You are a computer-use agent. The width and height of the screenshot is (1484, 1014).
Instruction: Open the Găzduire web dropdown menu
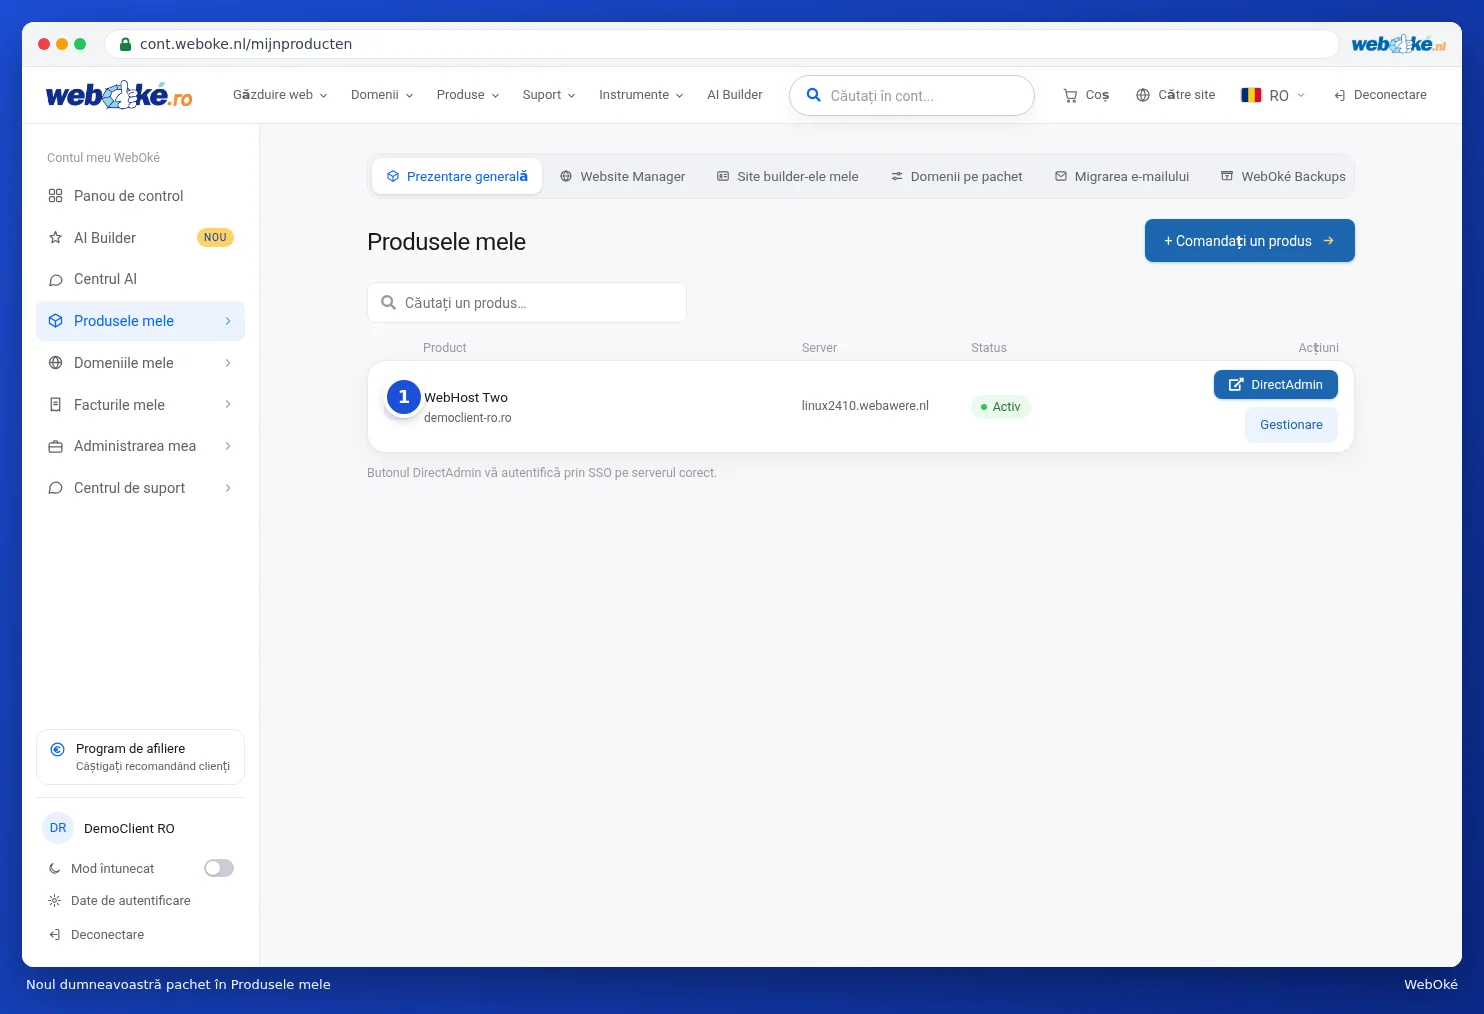coord(280,95)
